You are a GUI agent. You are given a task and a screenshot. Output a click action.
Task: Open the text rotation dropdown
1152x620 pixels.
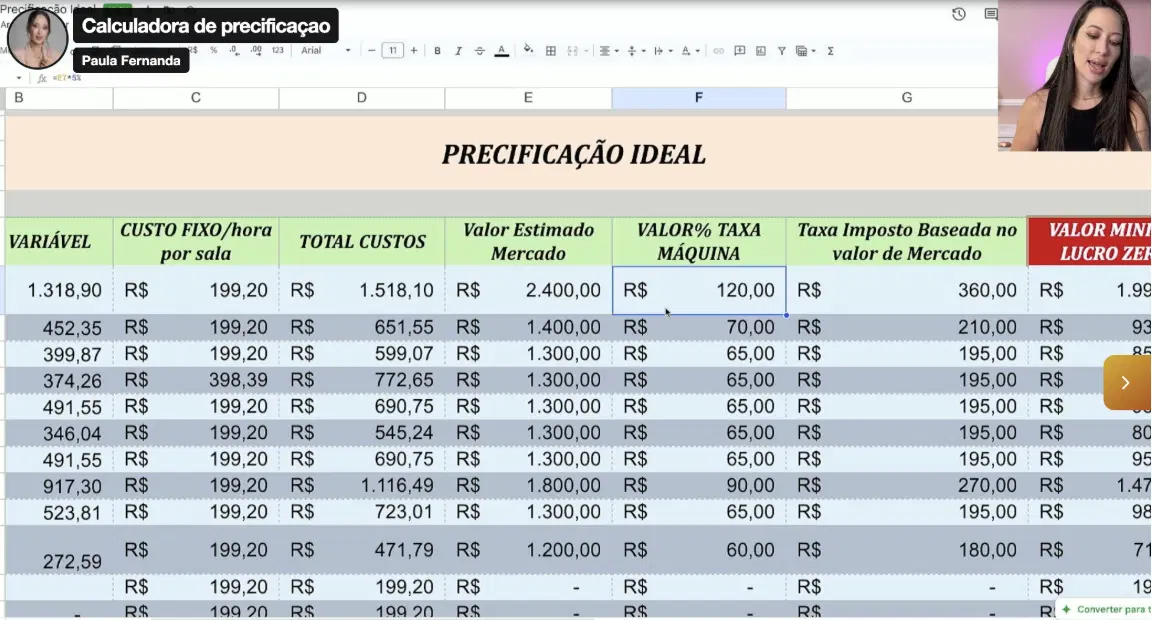[x=689, y=51]
